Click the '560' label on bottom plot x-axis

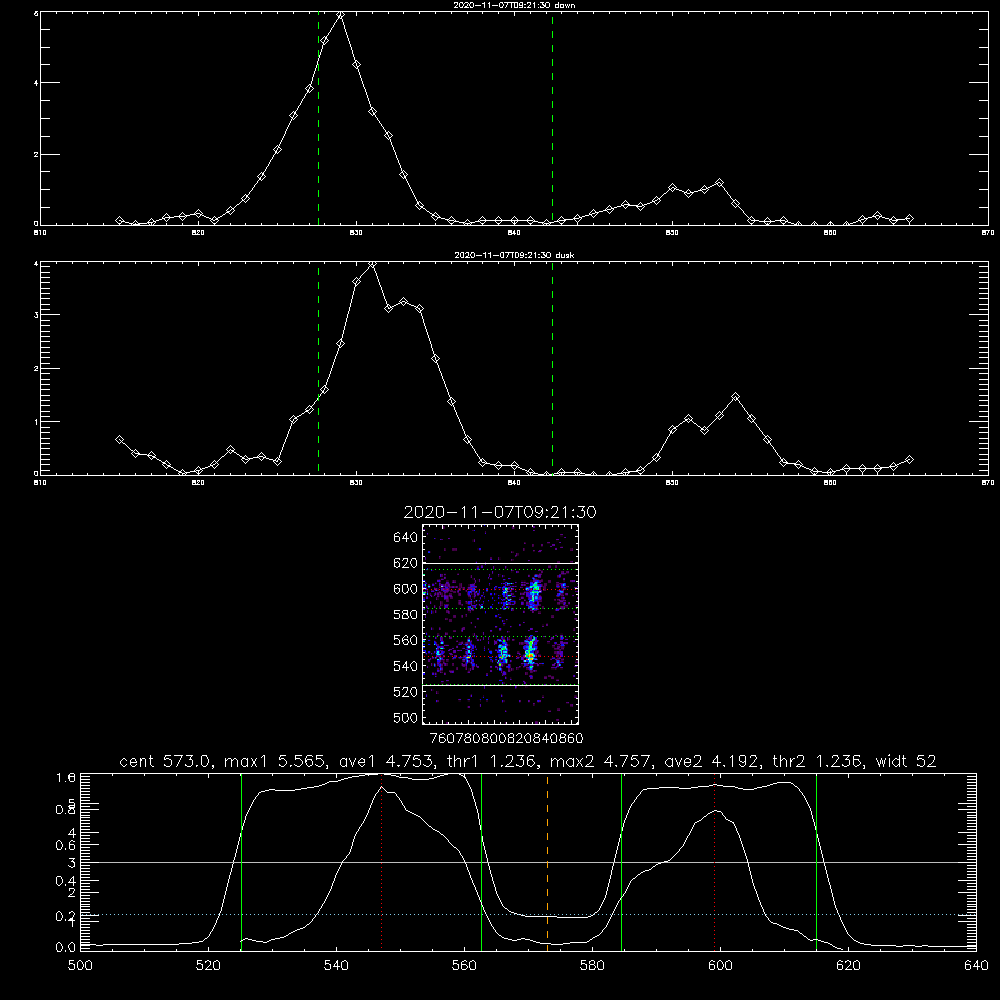coord(464,966)
